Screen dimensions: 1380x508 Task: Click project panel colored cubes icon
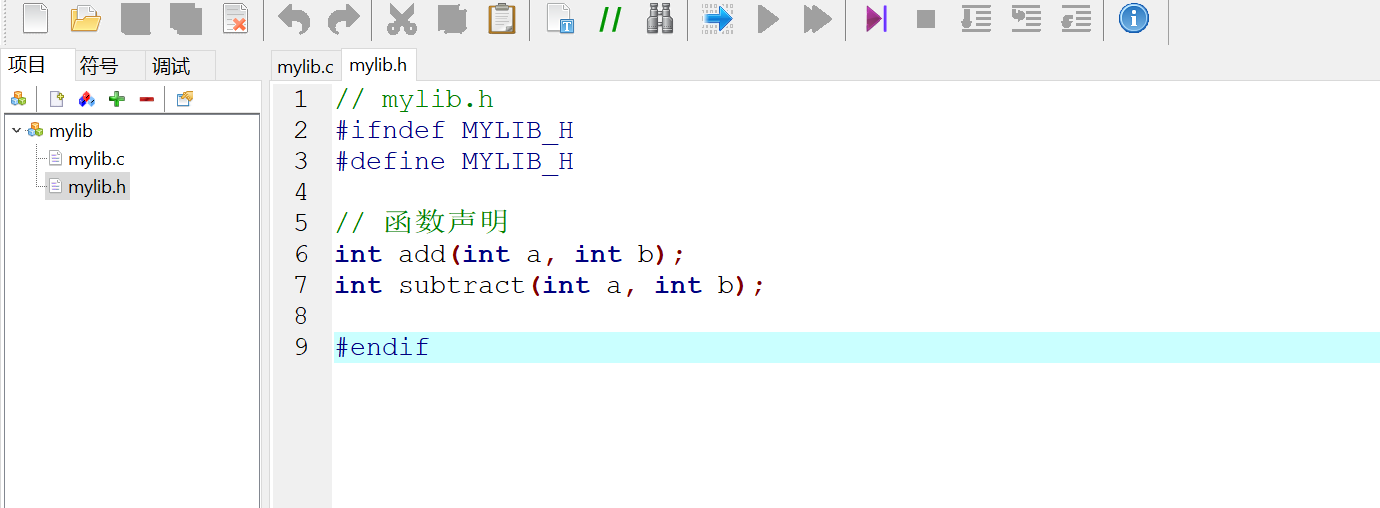[18, 98]
